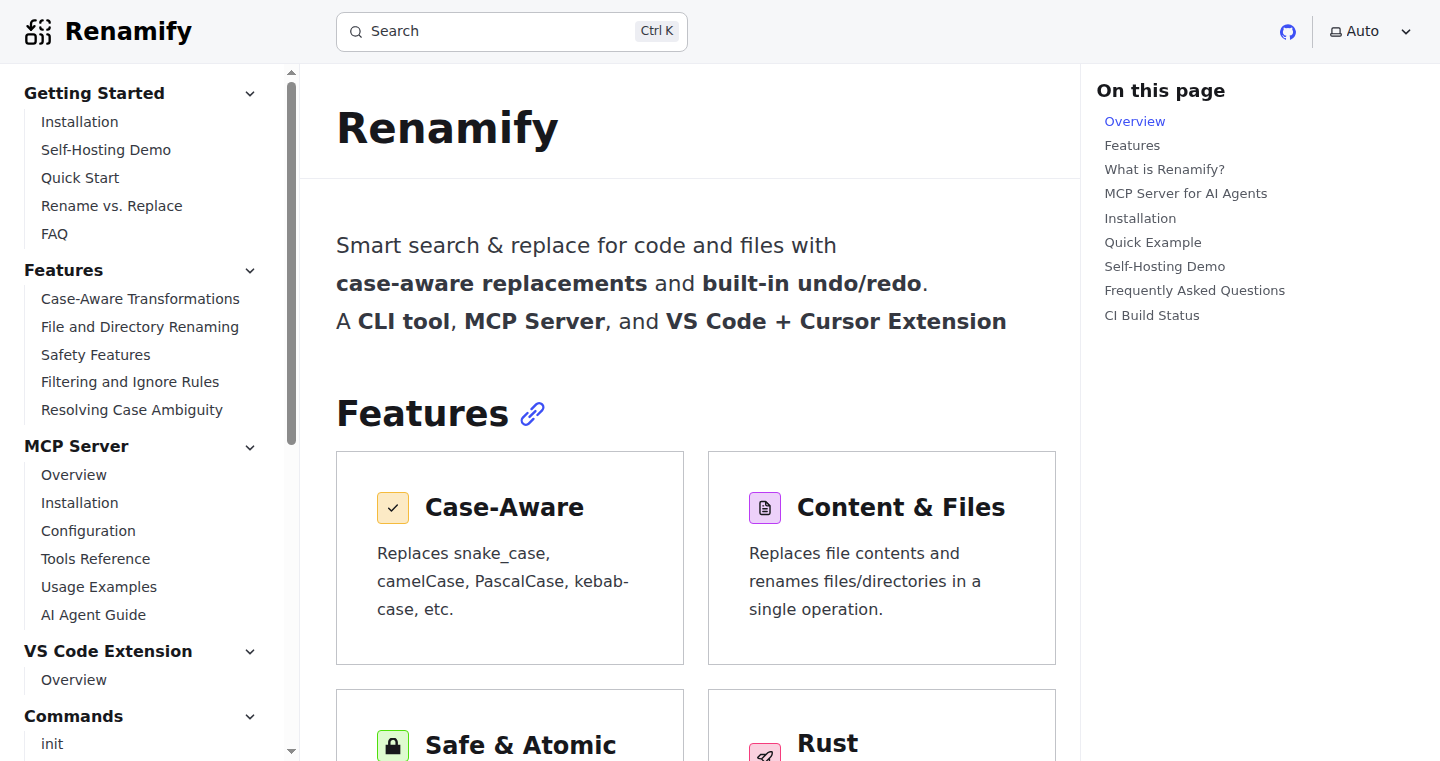Open the Auto theme dropdown

(1370, 32)
